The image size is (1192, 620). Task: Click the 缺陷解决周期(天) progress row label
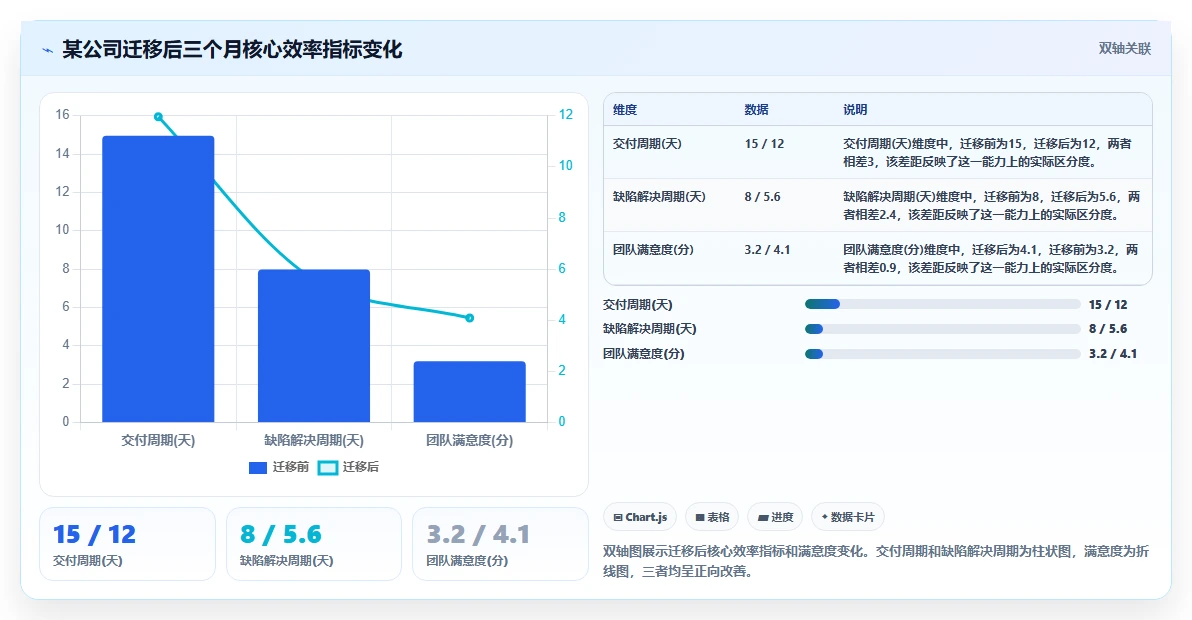(650, 329)
